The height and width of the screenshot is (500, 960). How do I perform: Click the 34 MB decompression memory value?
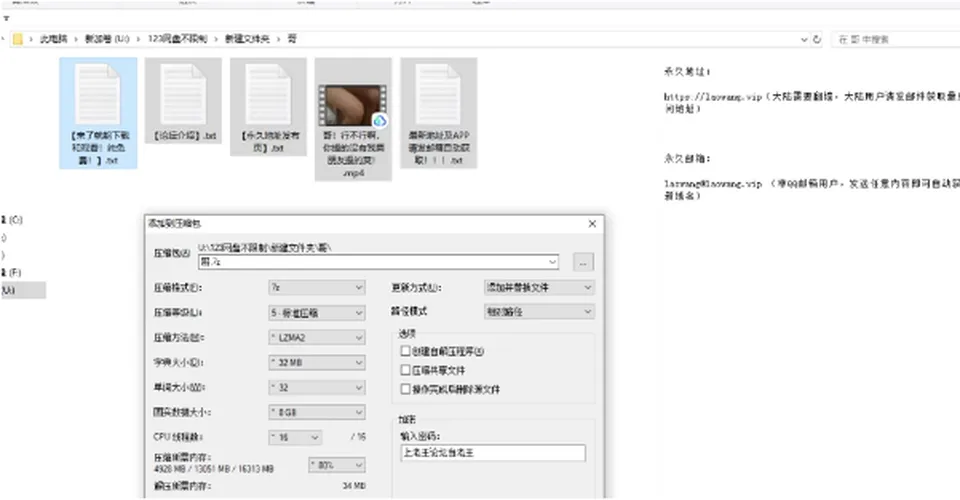coord(354,486)
